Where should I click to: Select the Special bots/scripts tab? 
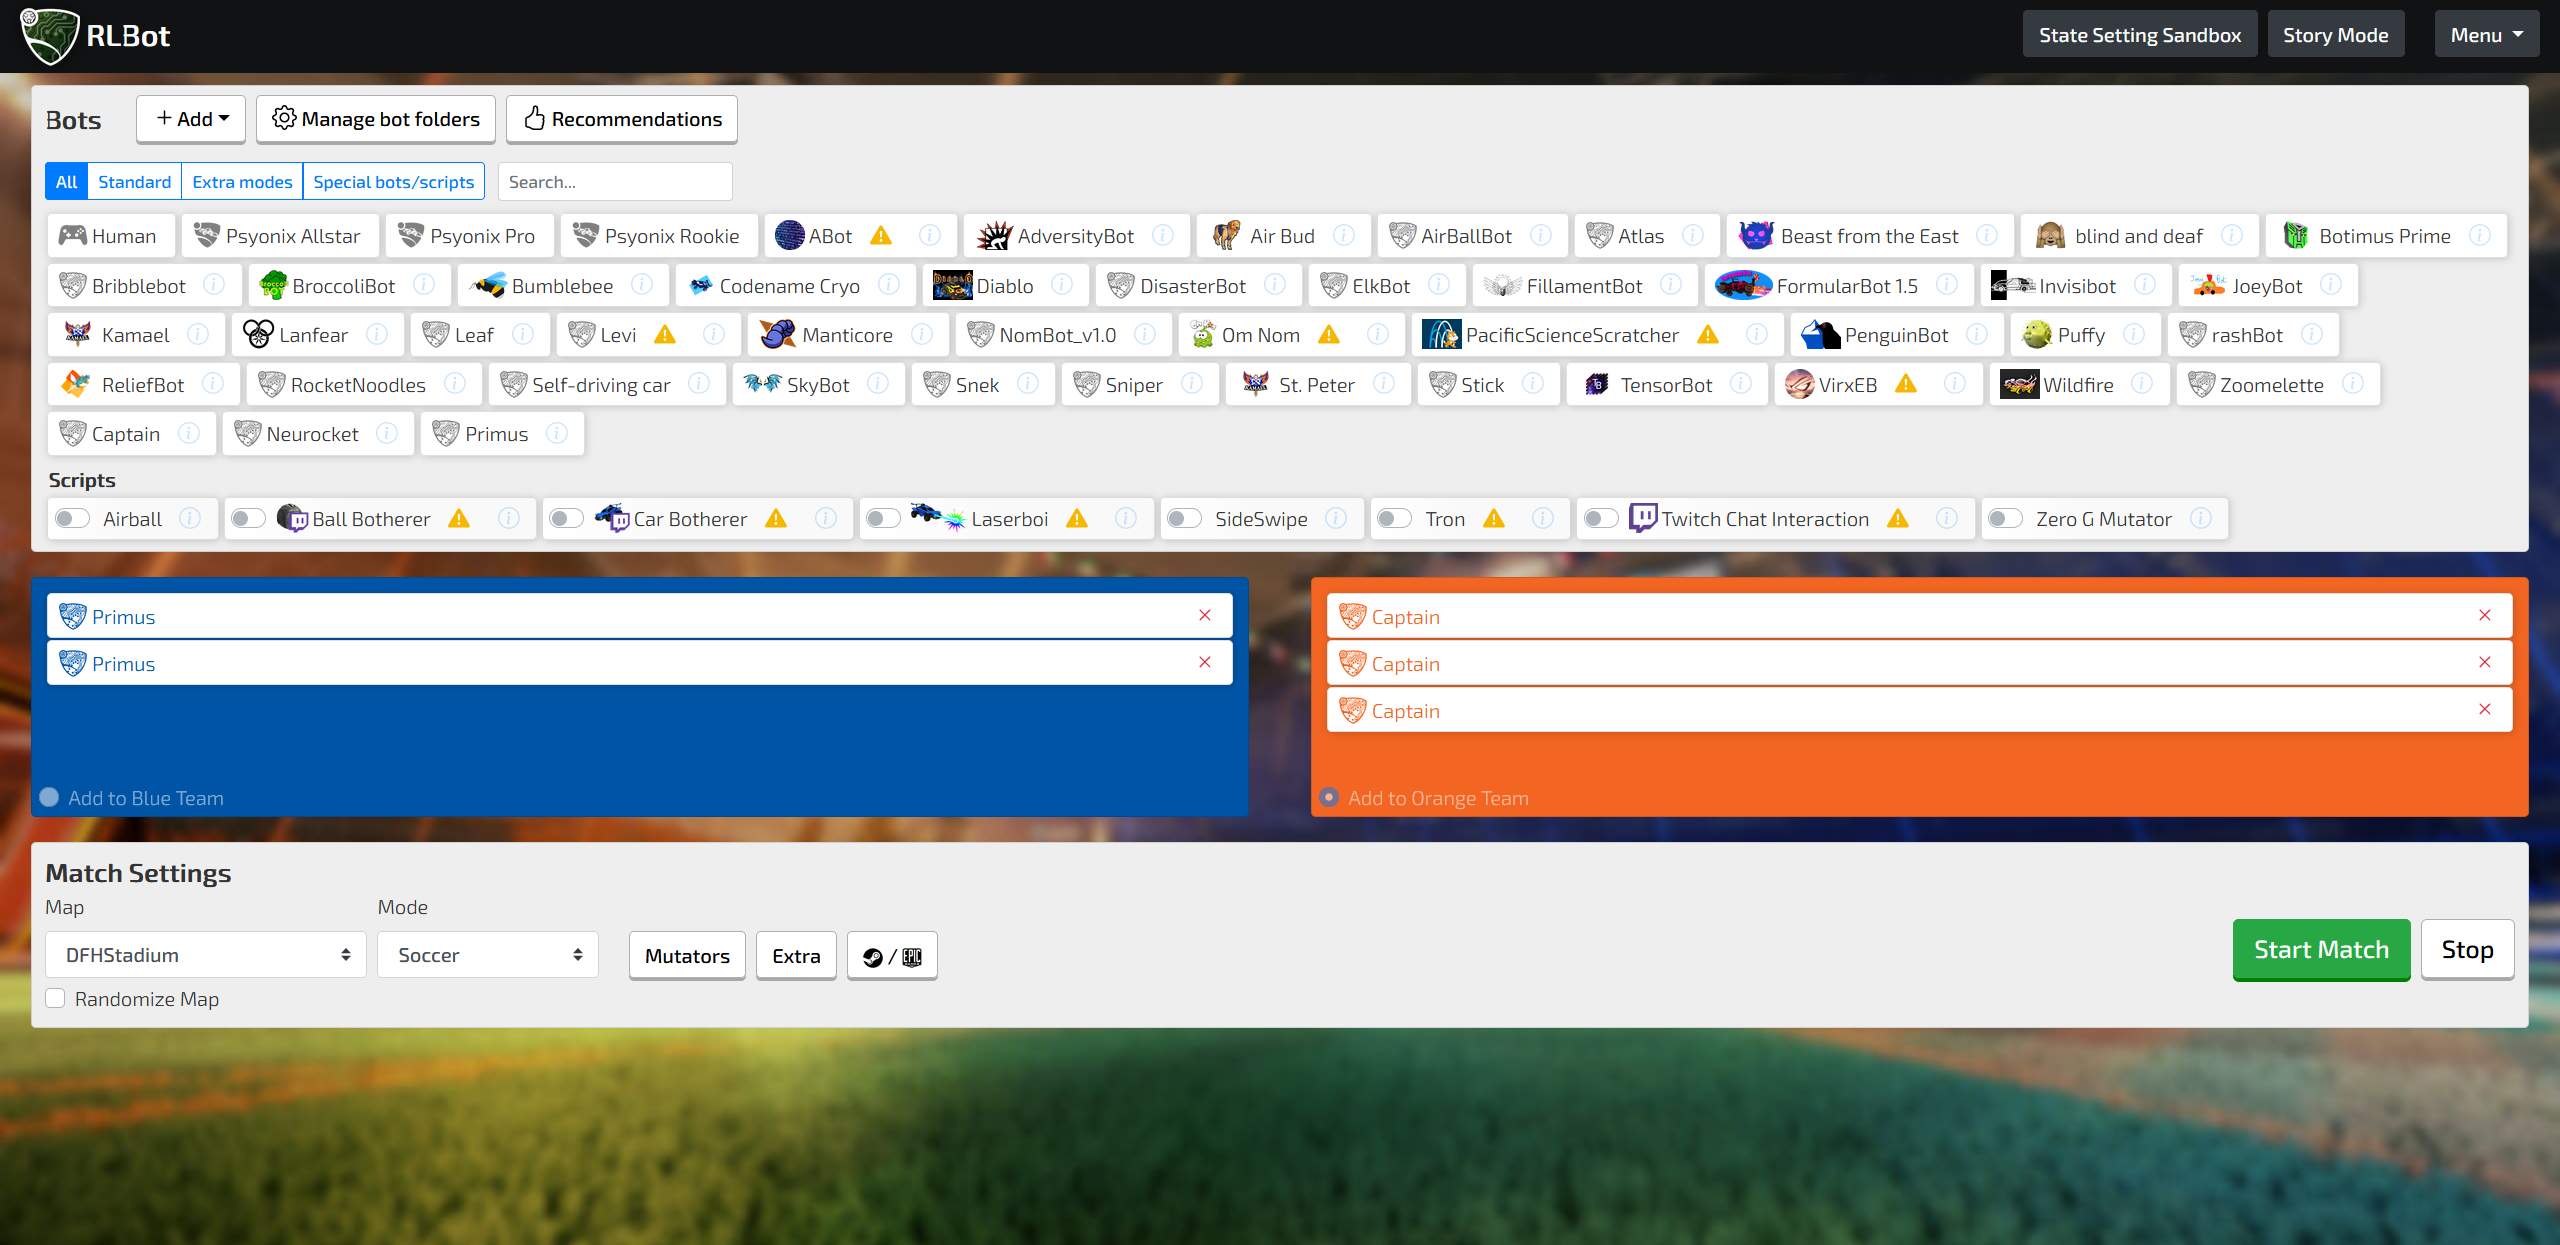(x=393, y=181)
